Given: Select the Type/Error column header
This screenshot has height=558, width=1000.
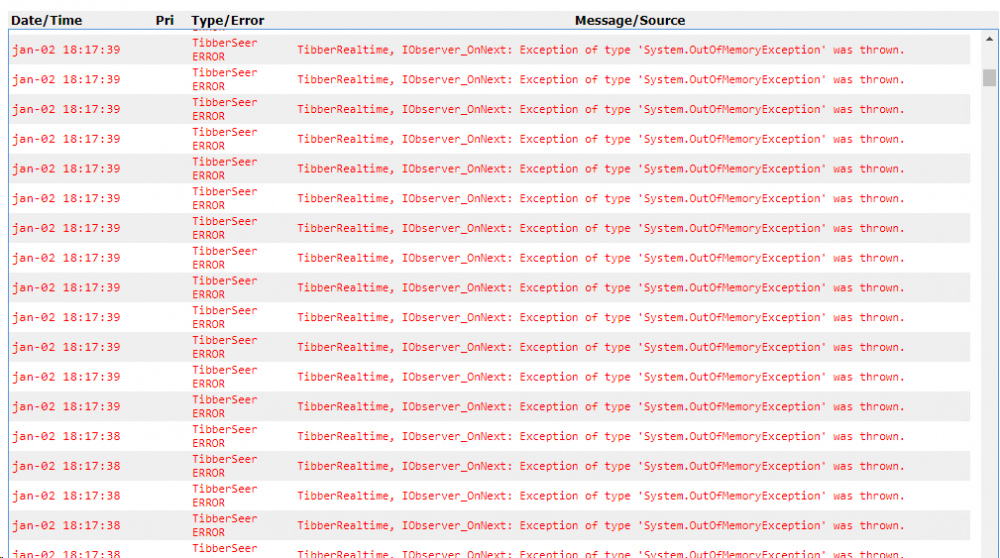Looking at the screenshot, I should (228, 20).
